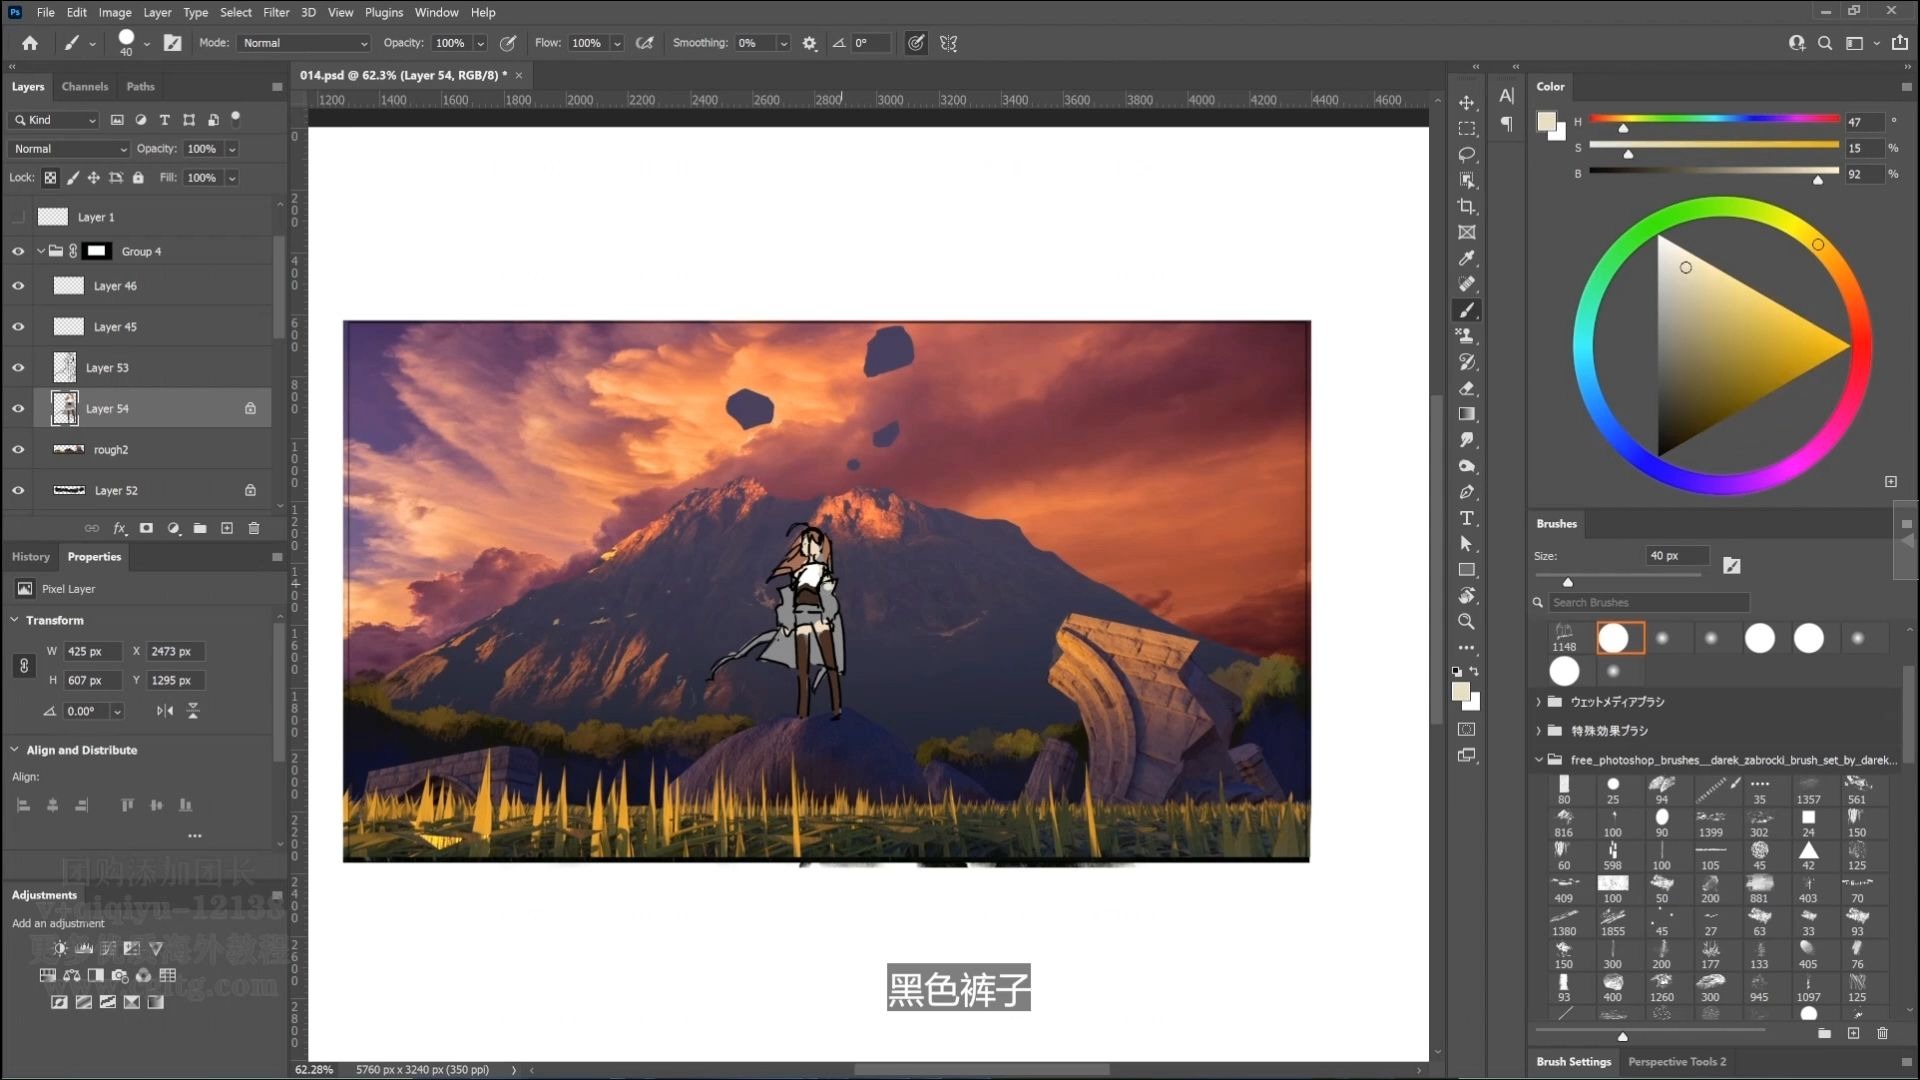The image size is (1920, 1080).
Task: Open Smoothing percentage dropdown
Action: 783,43
